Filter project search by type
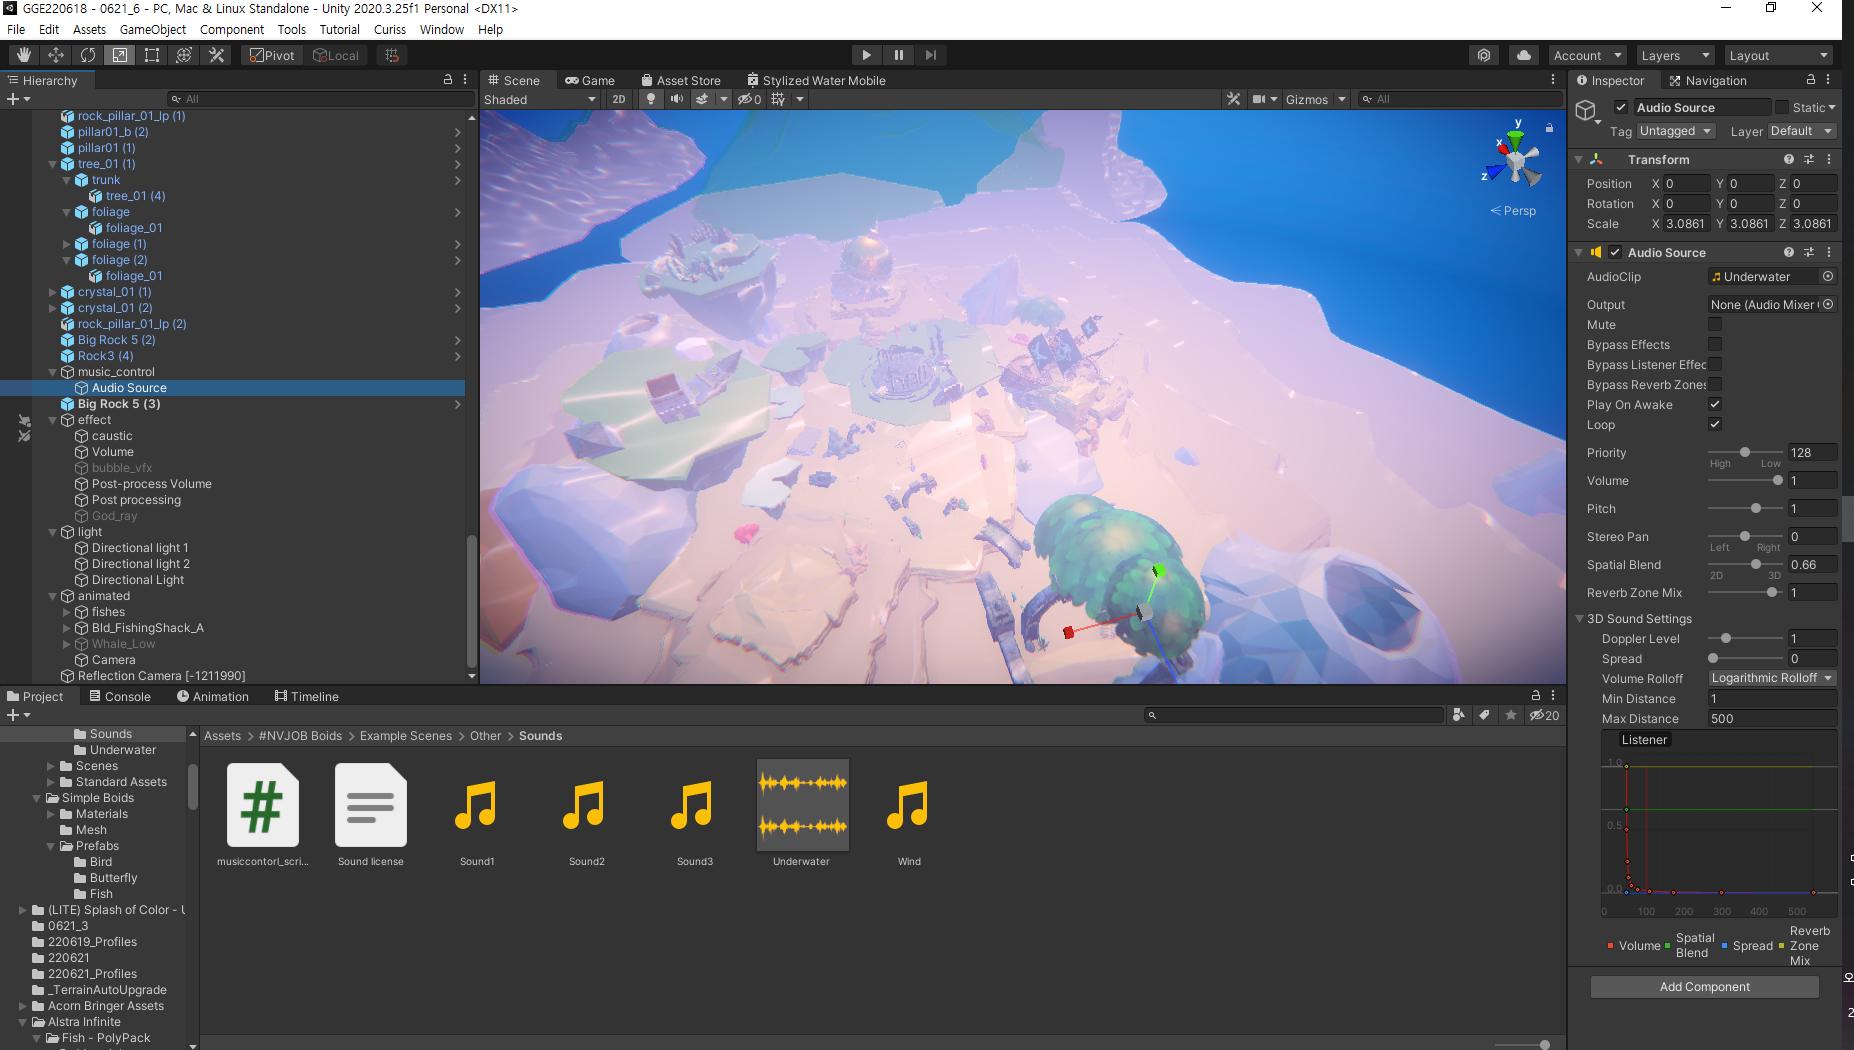 (1459, 714)
